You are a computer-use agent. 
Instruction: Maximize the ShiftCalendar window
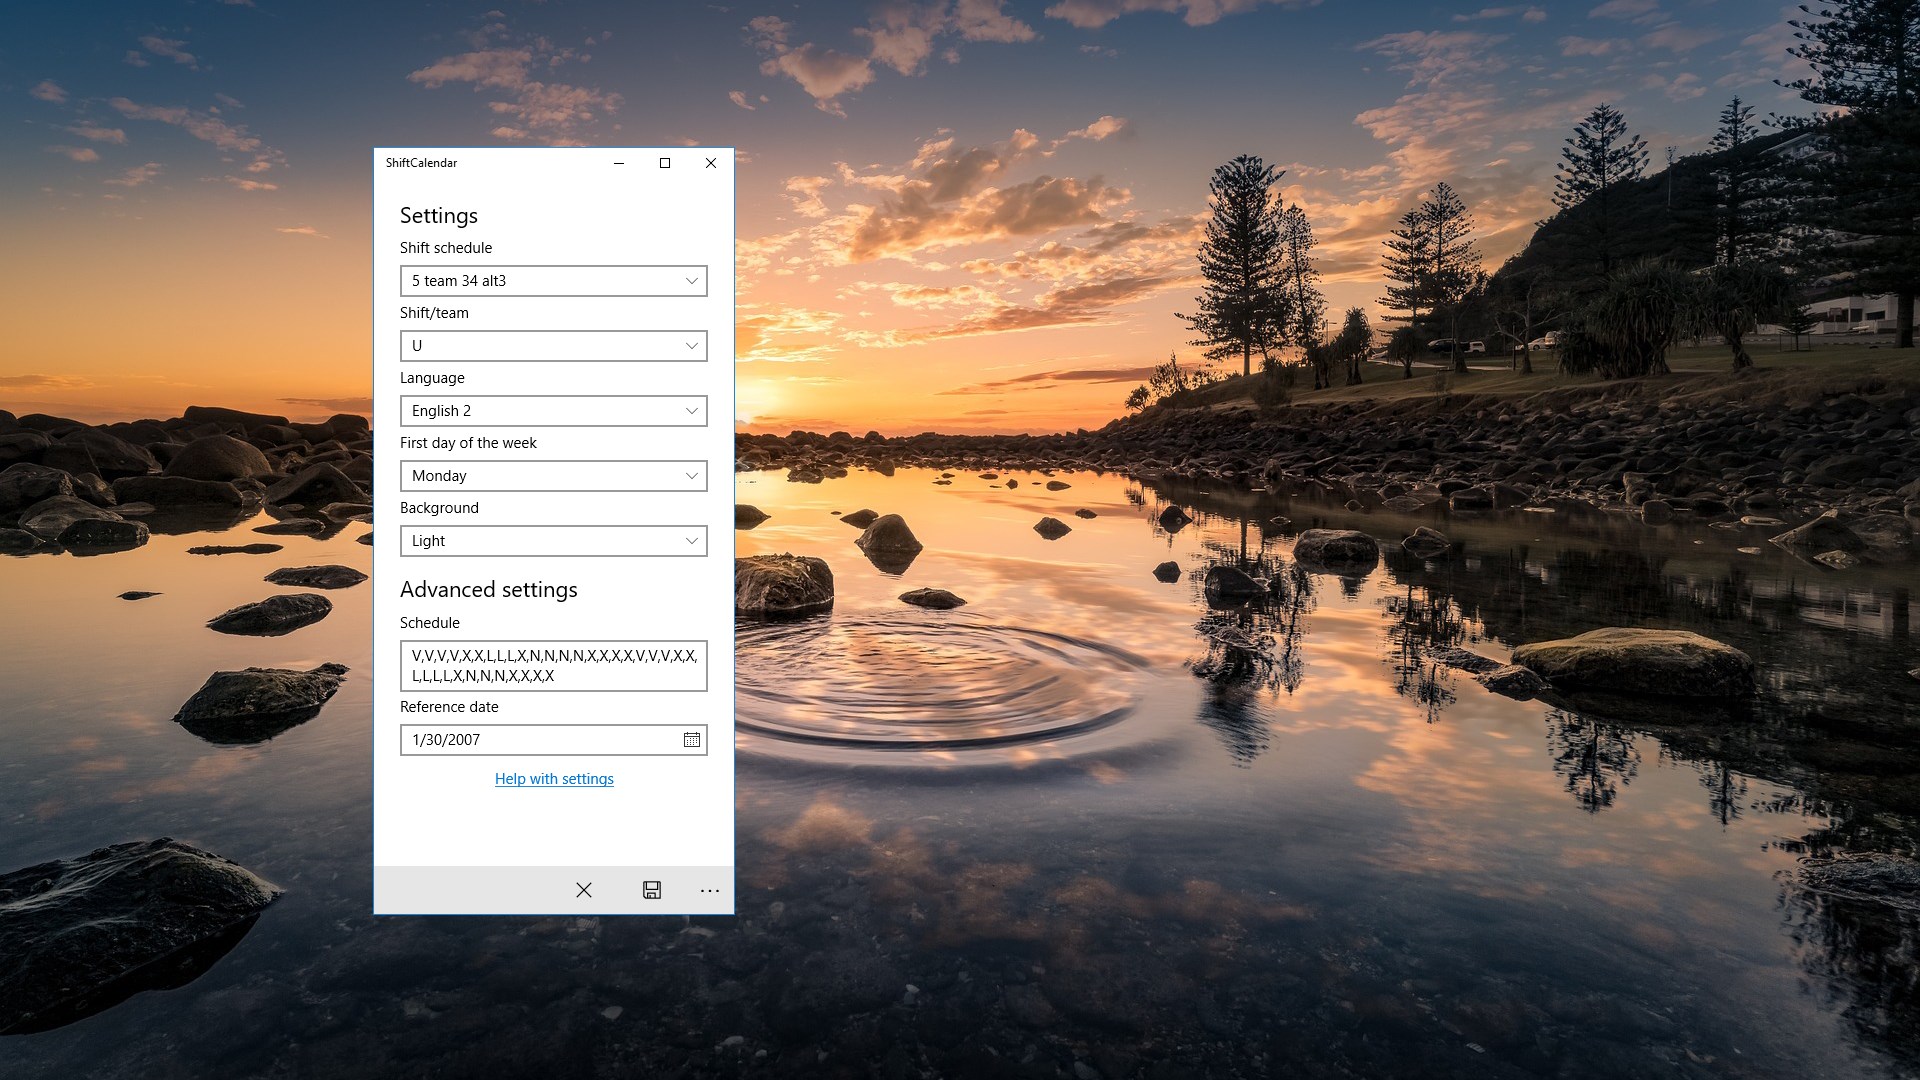click(x=665, y=163)
